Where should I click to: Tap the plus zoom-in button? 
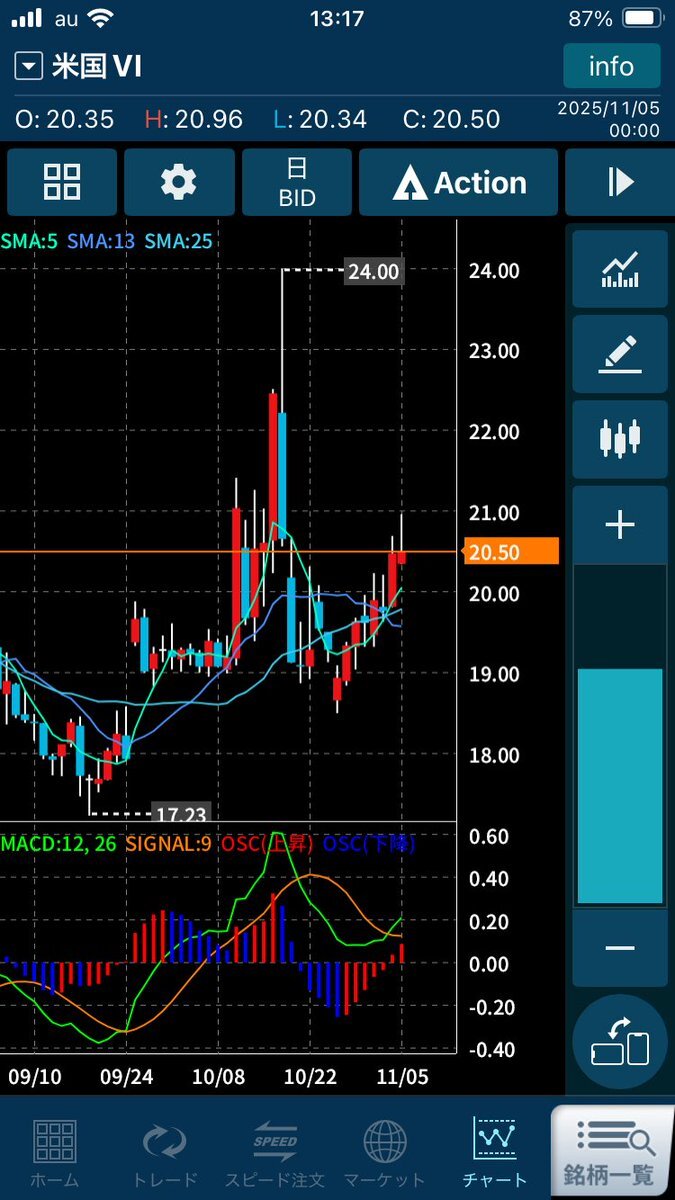(620, 525)
